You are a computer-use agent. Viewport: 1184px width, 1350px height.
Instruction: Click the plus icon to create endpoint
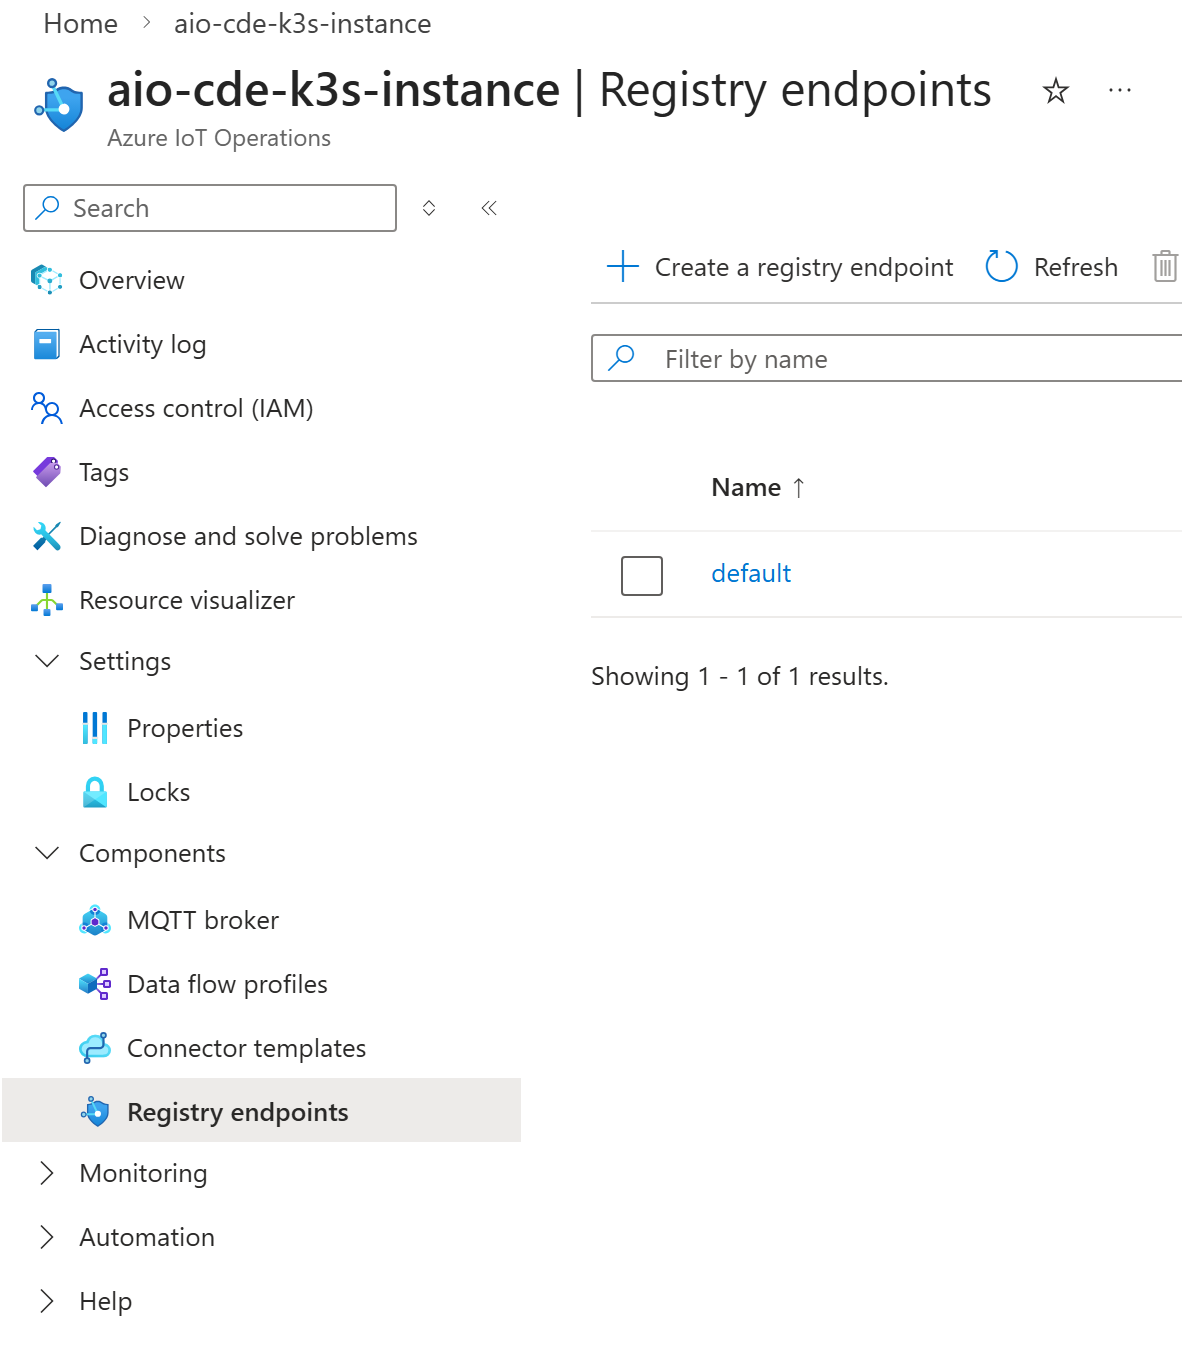(623, 267)
